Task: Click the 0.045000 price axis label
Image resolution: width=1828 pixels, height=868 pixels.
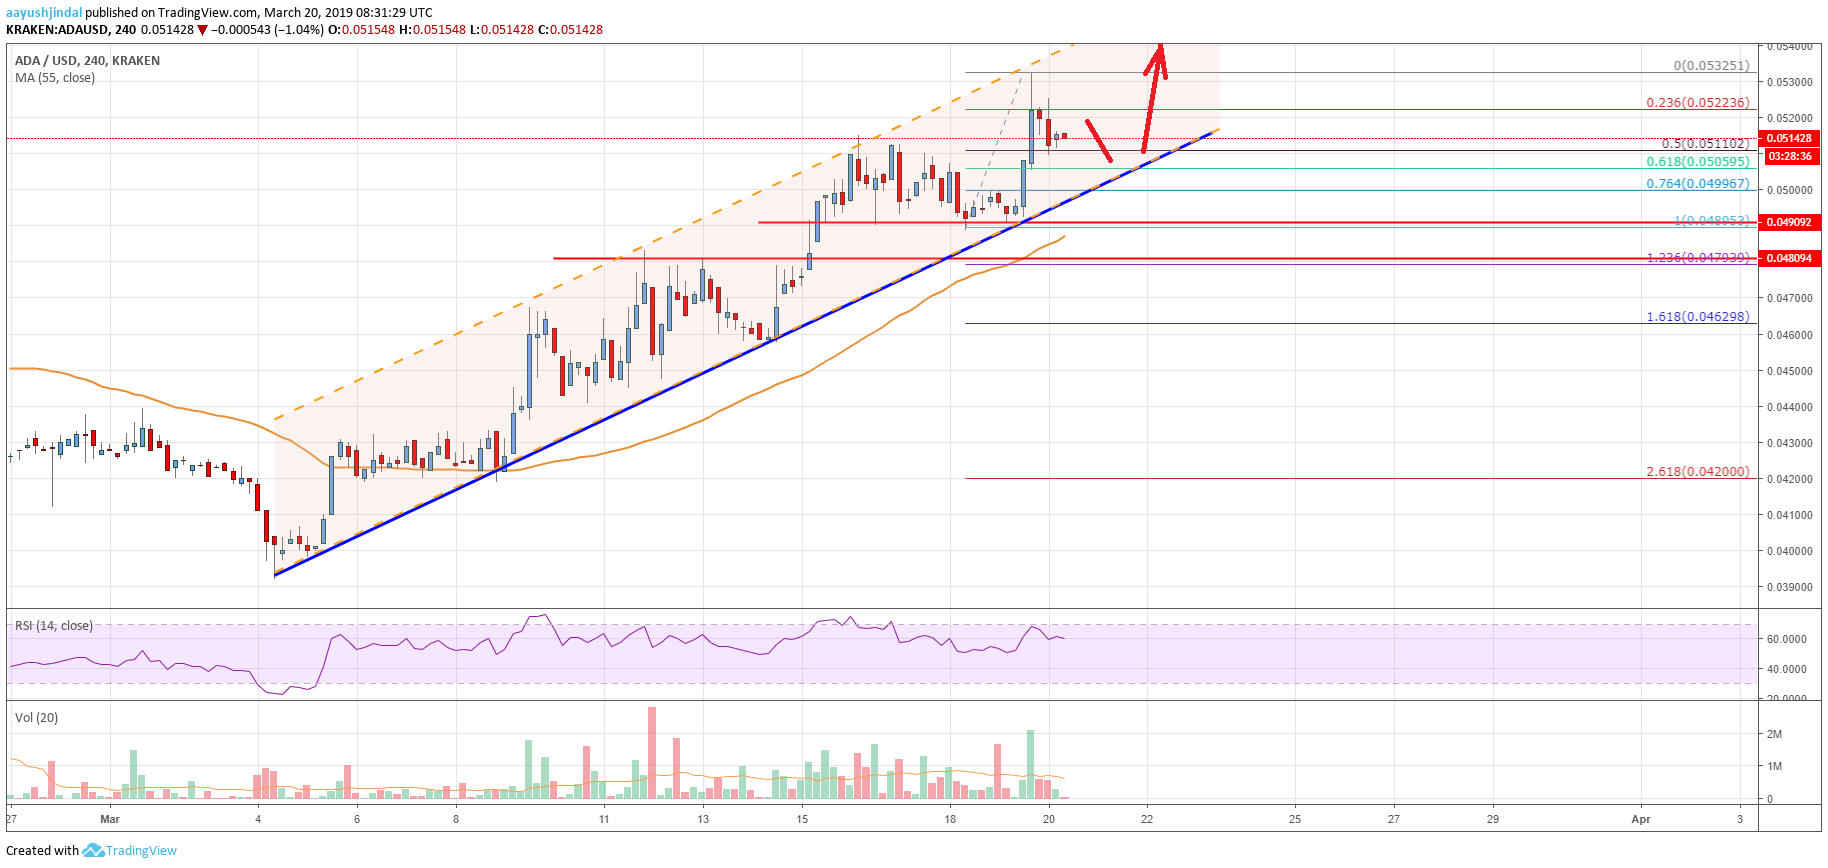Action: [1789, 371]
